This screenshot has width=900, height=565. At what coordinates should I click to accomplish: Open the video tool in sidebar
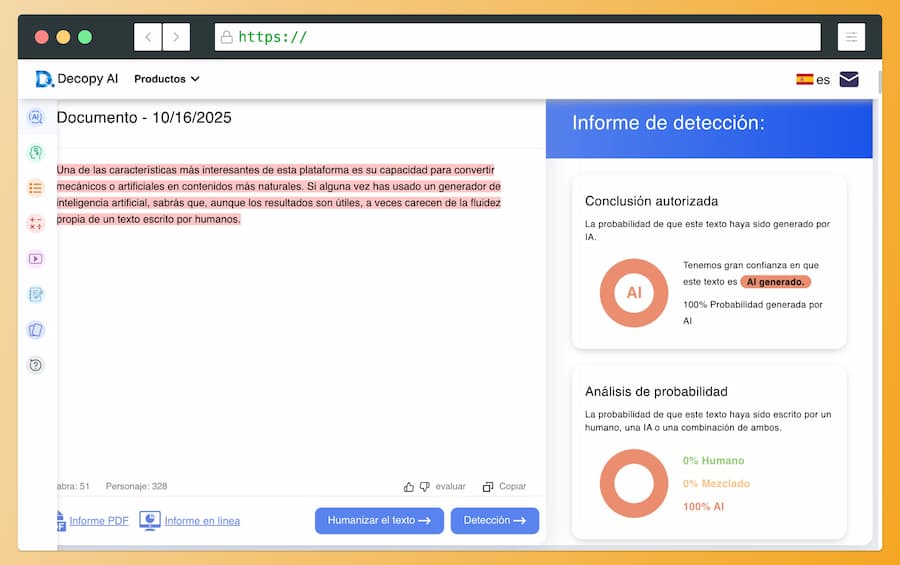click(x=36, y=259)
